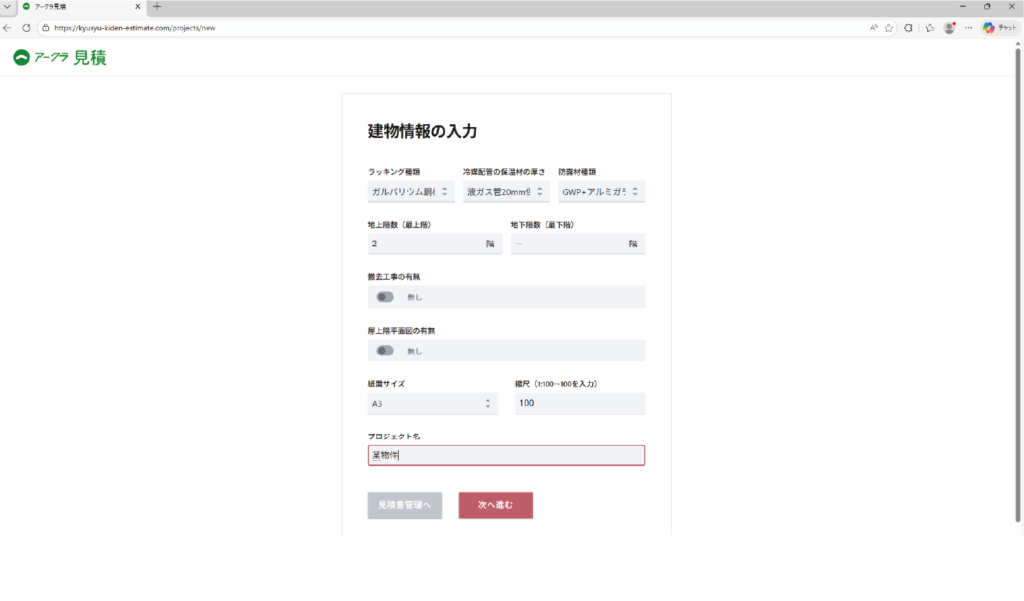1024x601 pixels.
Task: Select the 紙面サイズ A3 dropdown
Action: click(432, 403)
